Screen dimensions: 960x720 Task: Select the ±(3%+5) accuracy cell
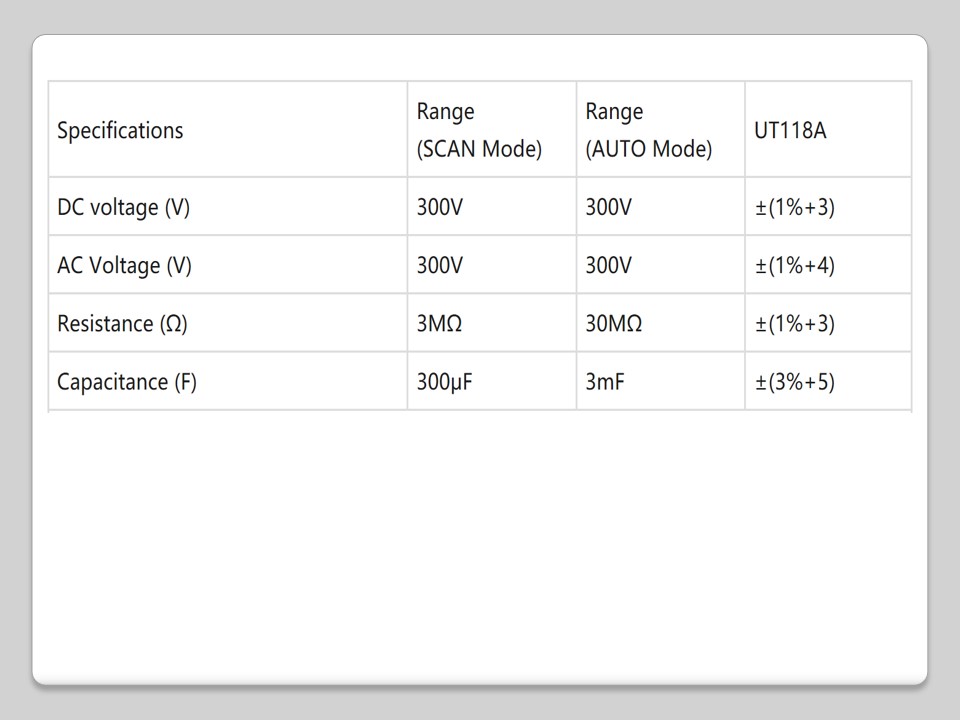pos(794,381)
